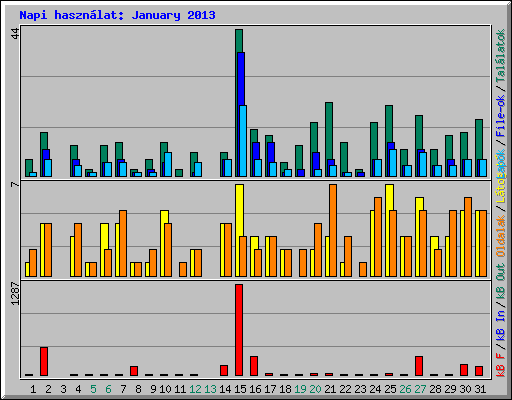Click the day 8 label on x-axis
The image size is (512, 400).
point(138,389)
